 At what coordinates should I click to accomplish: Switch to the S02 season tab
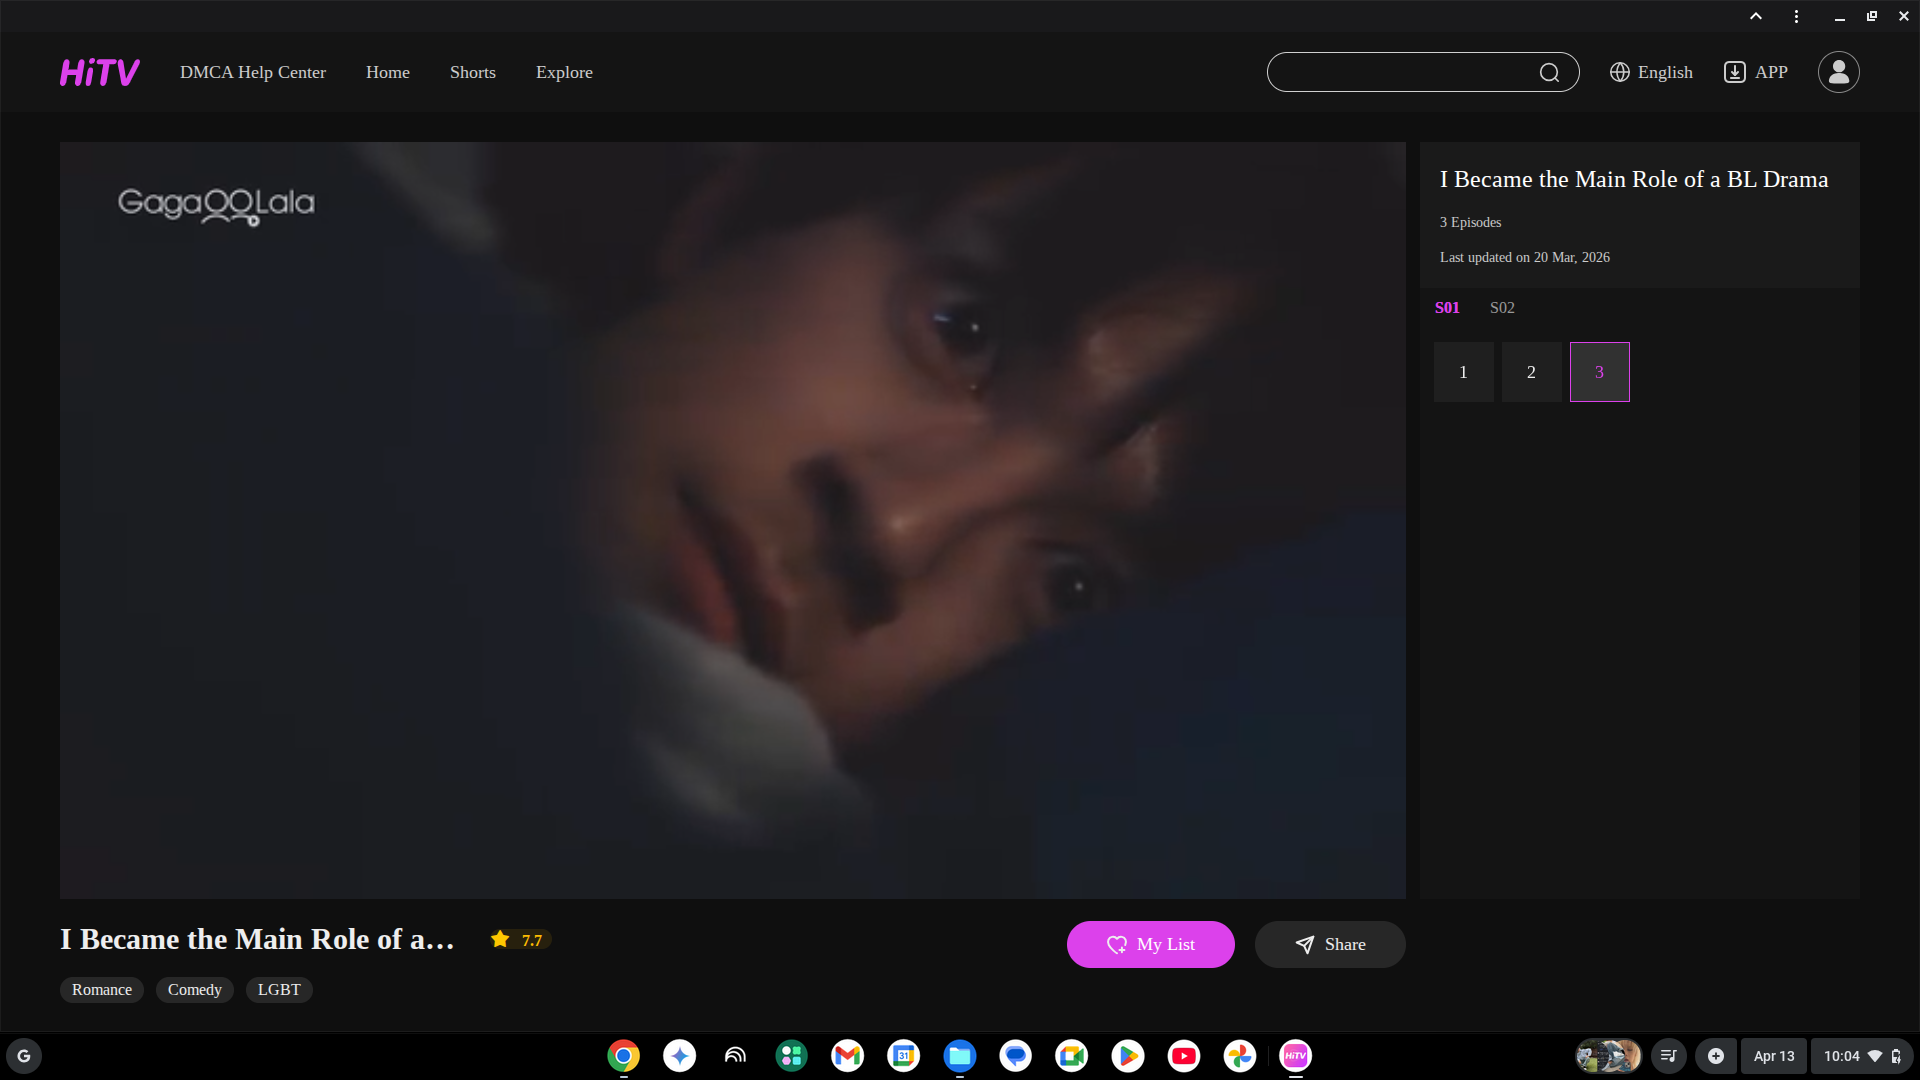click(1502, 308)
